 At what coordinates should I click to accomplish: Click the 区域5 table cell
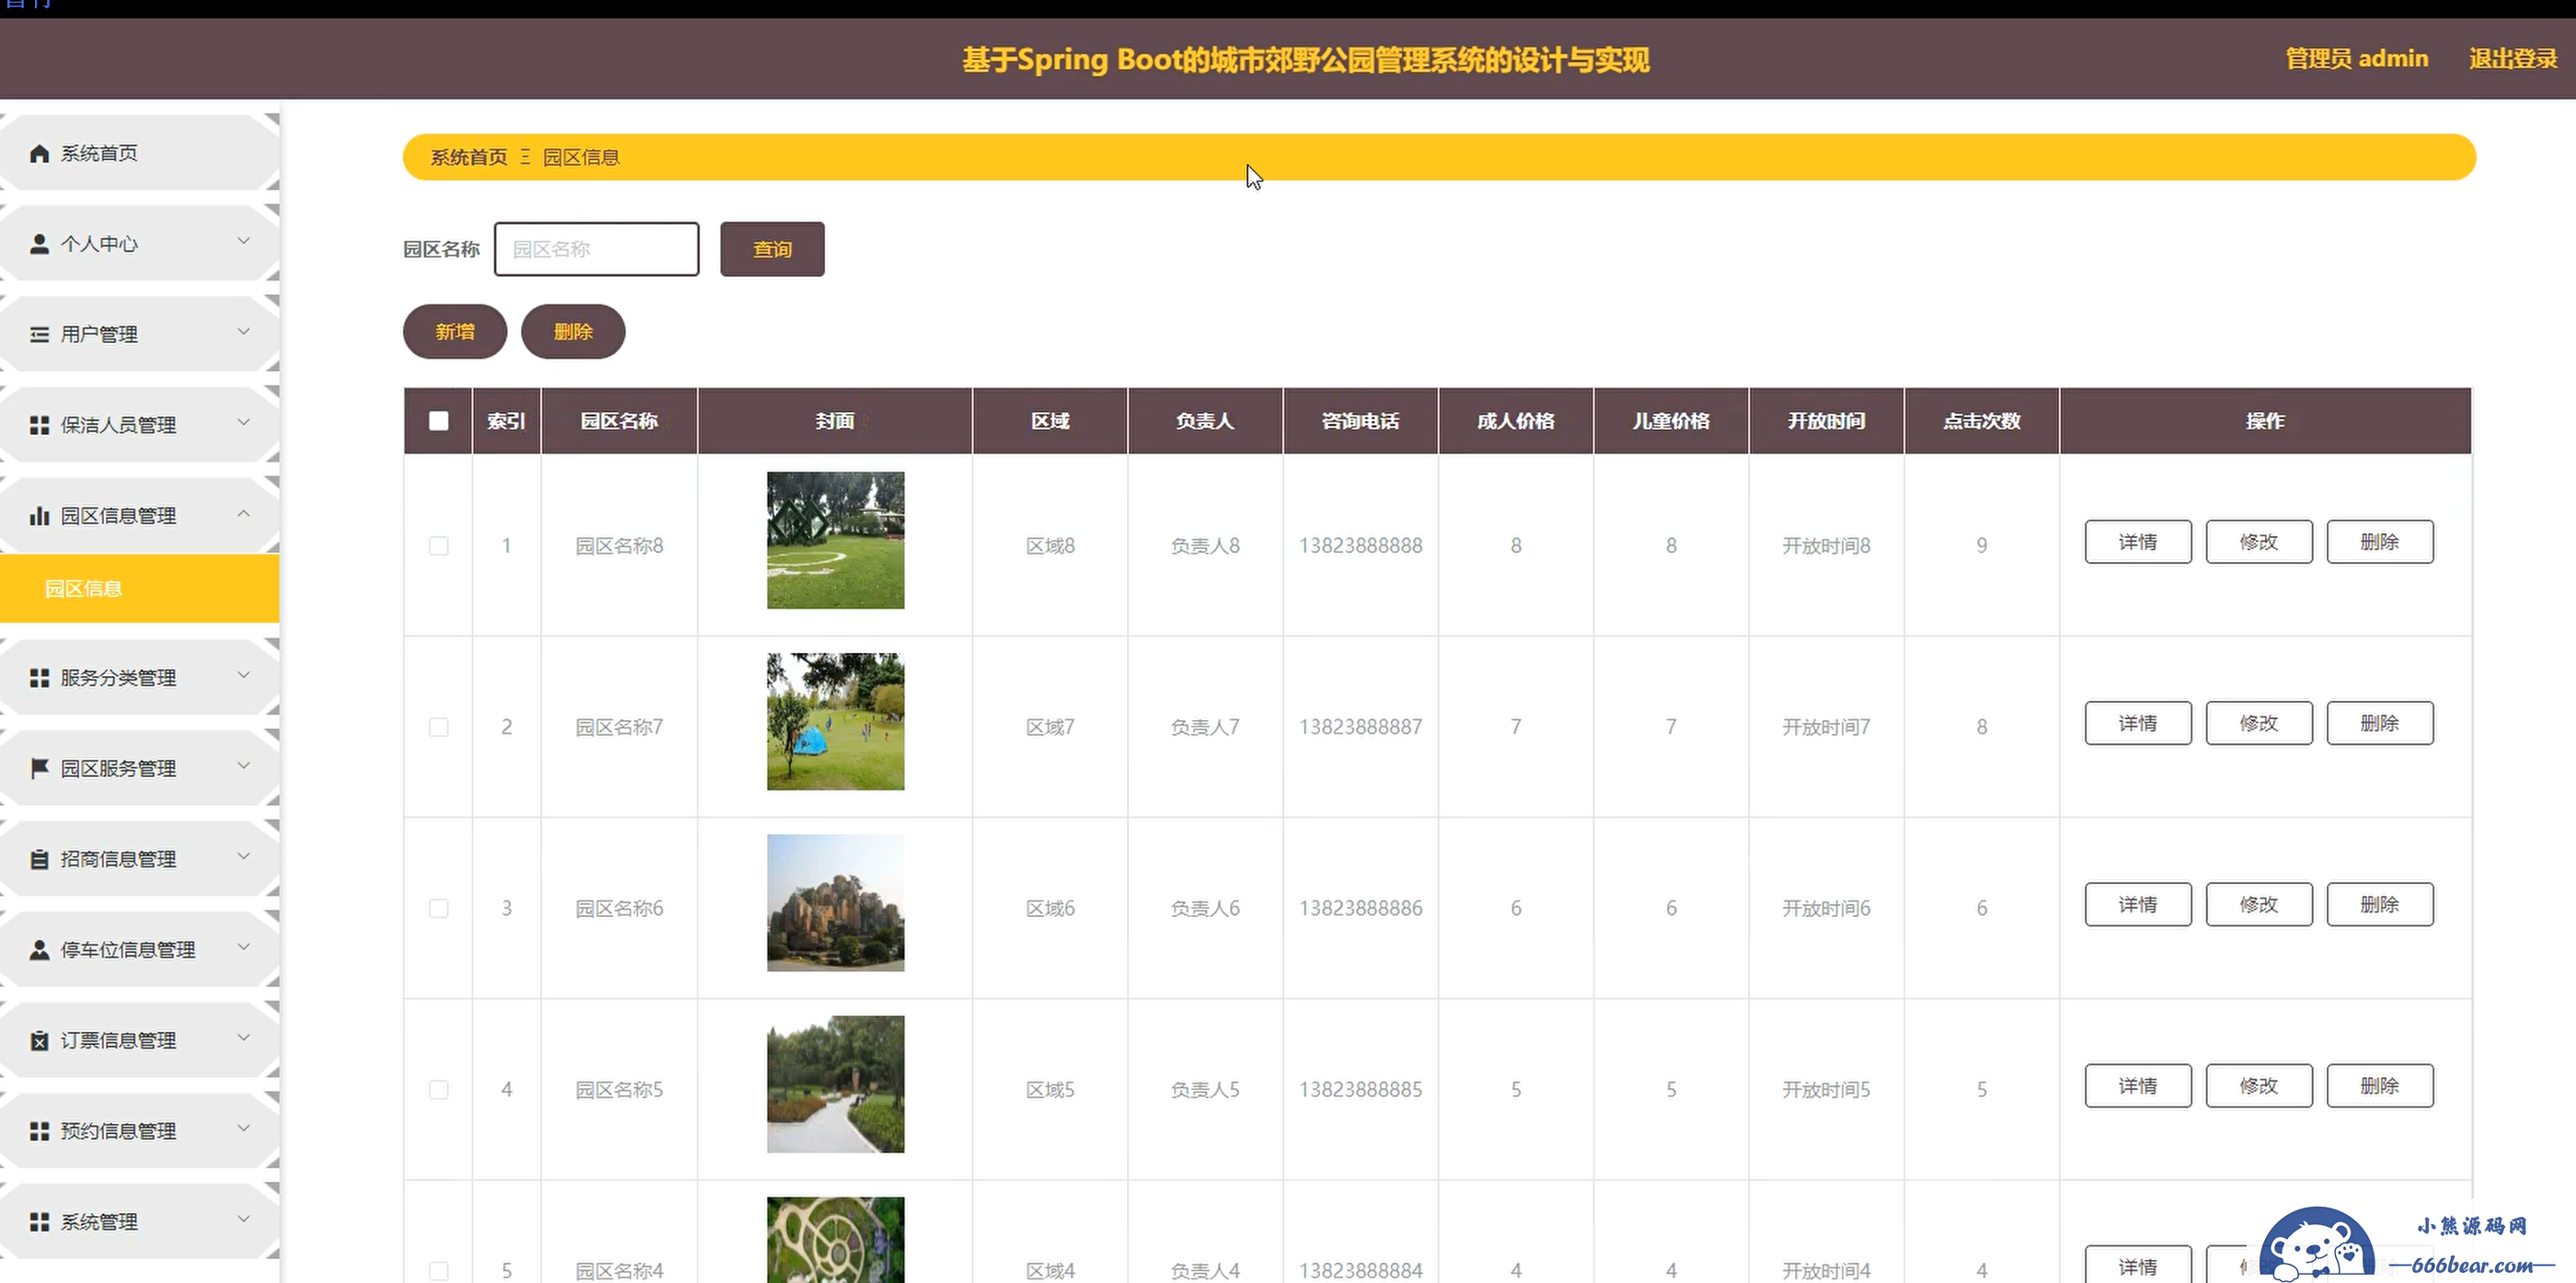1050,1090
